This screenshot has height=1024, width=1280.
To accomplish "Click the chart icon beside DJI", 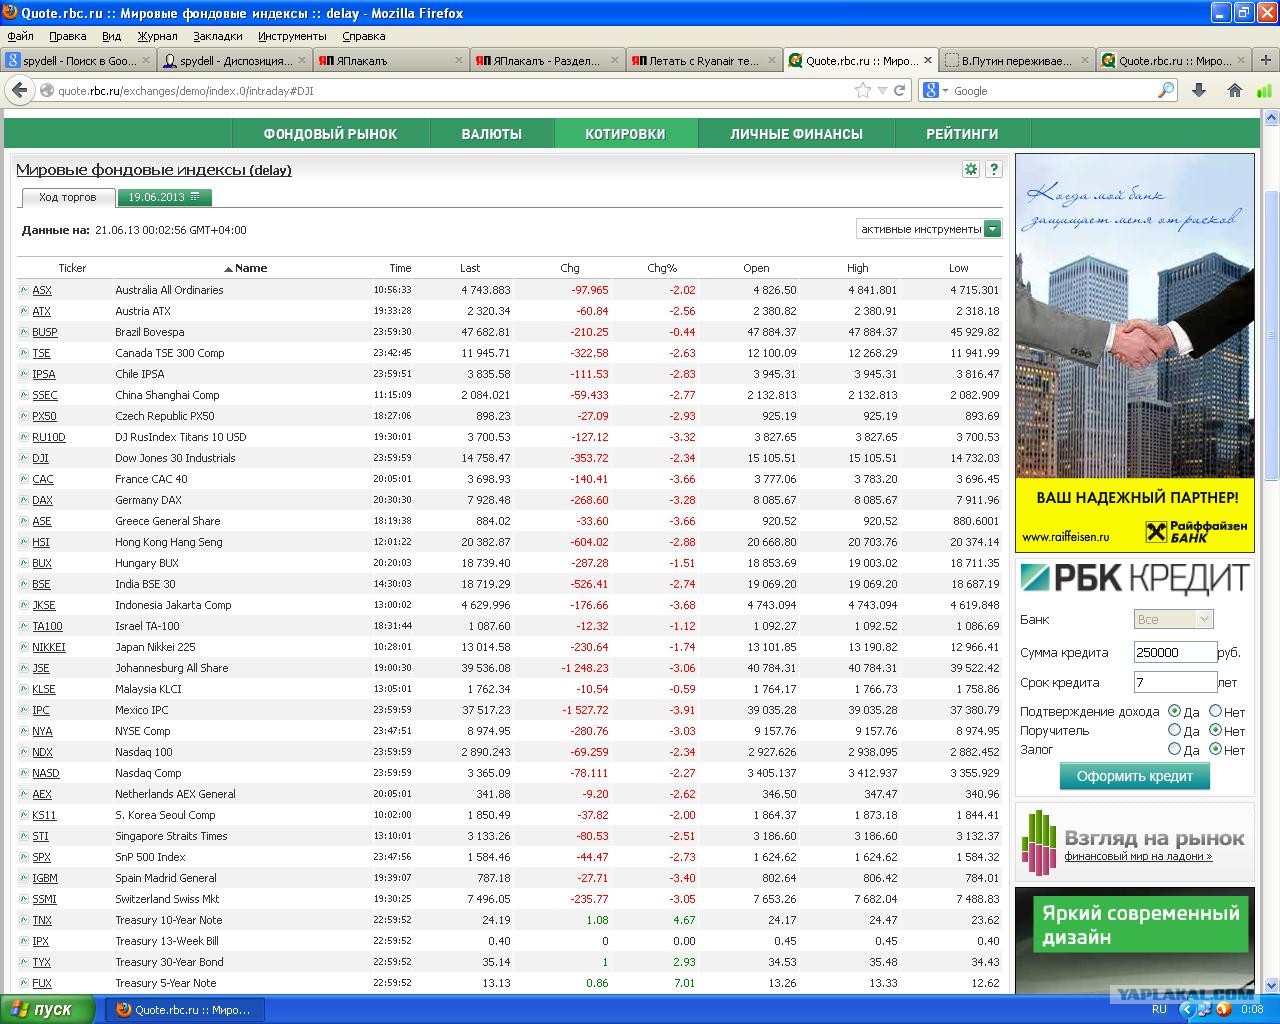I will [24, 458].
